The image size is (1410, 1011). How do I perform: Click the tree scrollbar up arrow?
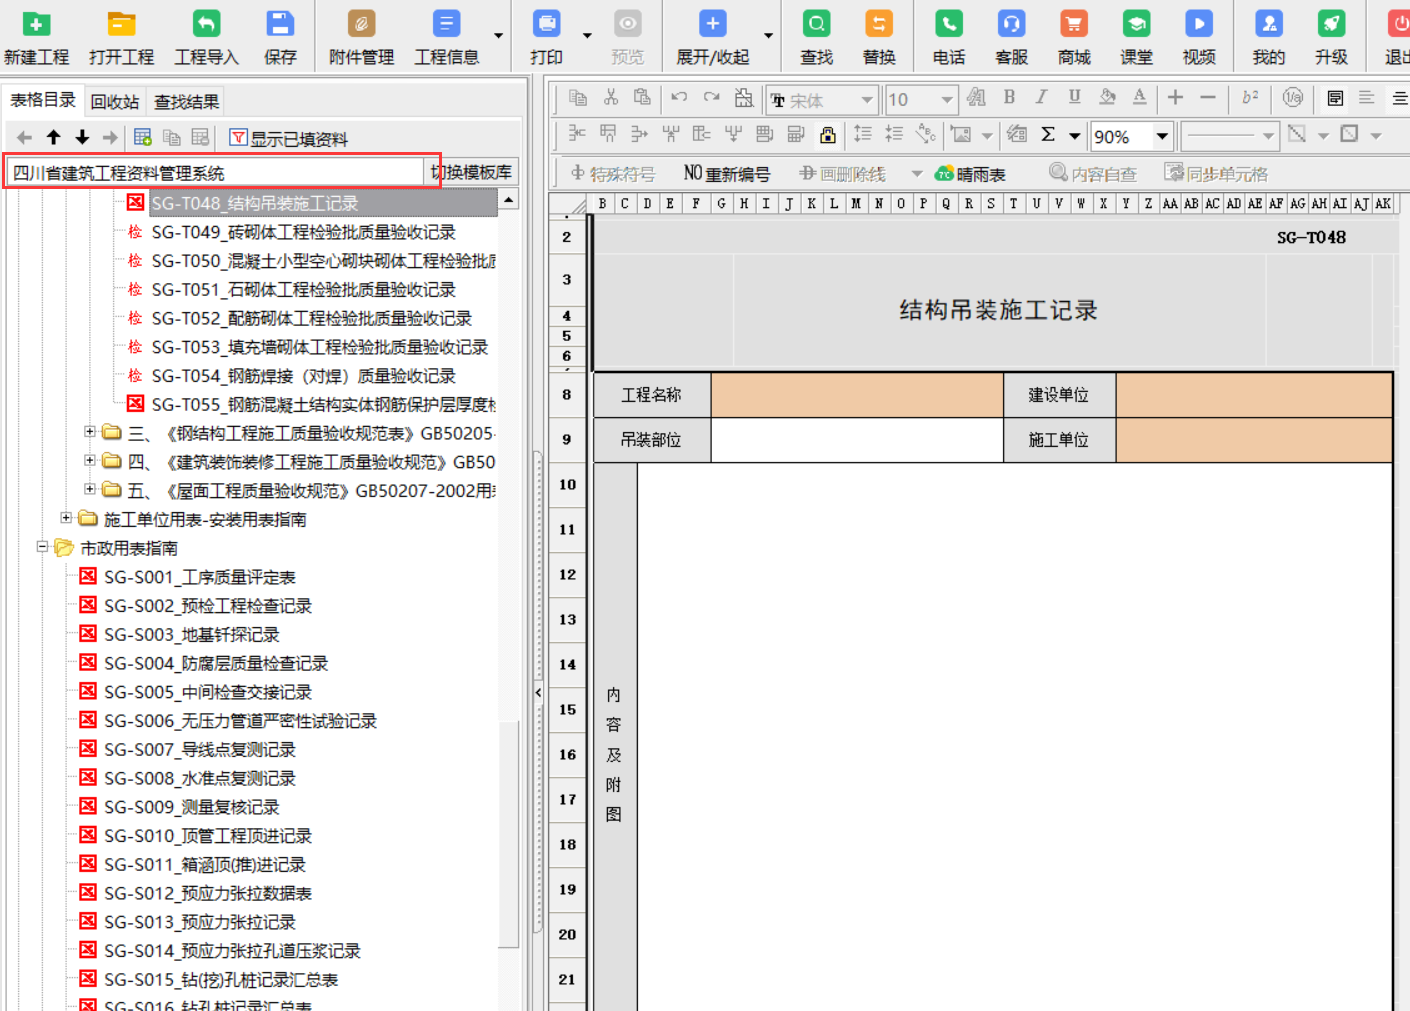click(509, 200)
